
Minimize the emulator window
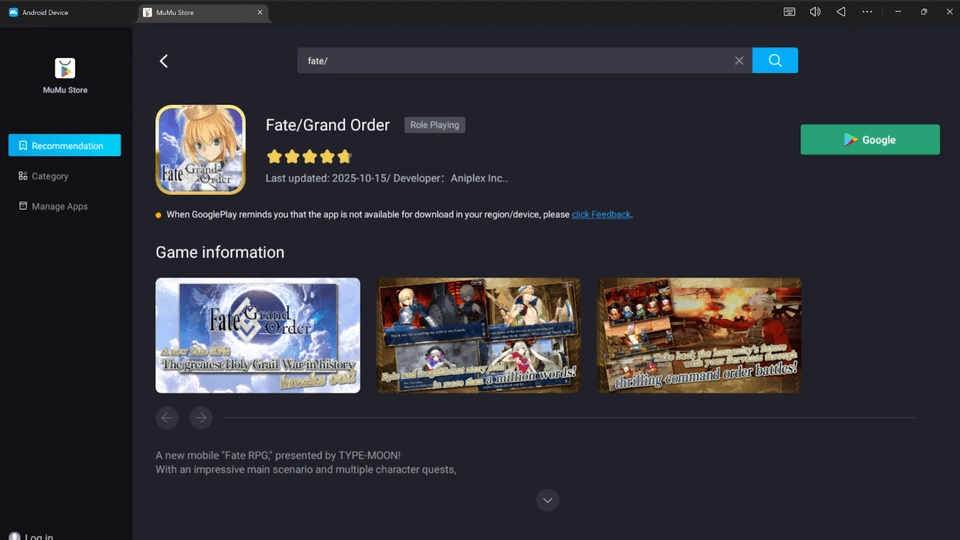tap(898, 12)
